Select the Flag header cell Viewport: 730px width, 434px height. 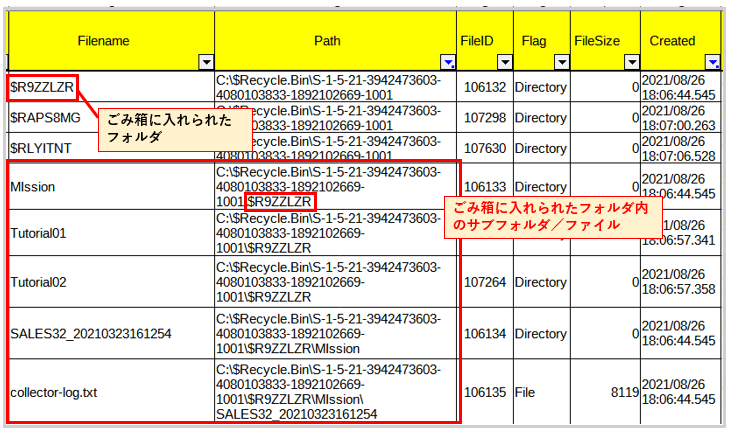coord(542,41)
